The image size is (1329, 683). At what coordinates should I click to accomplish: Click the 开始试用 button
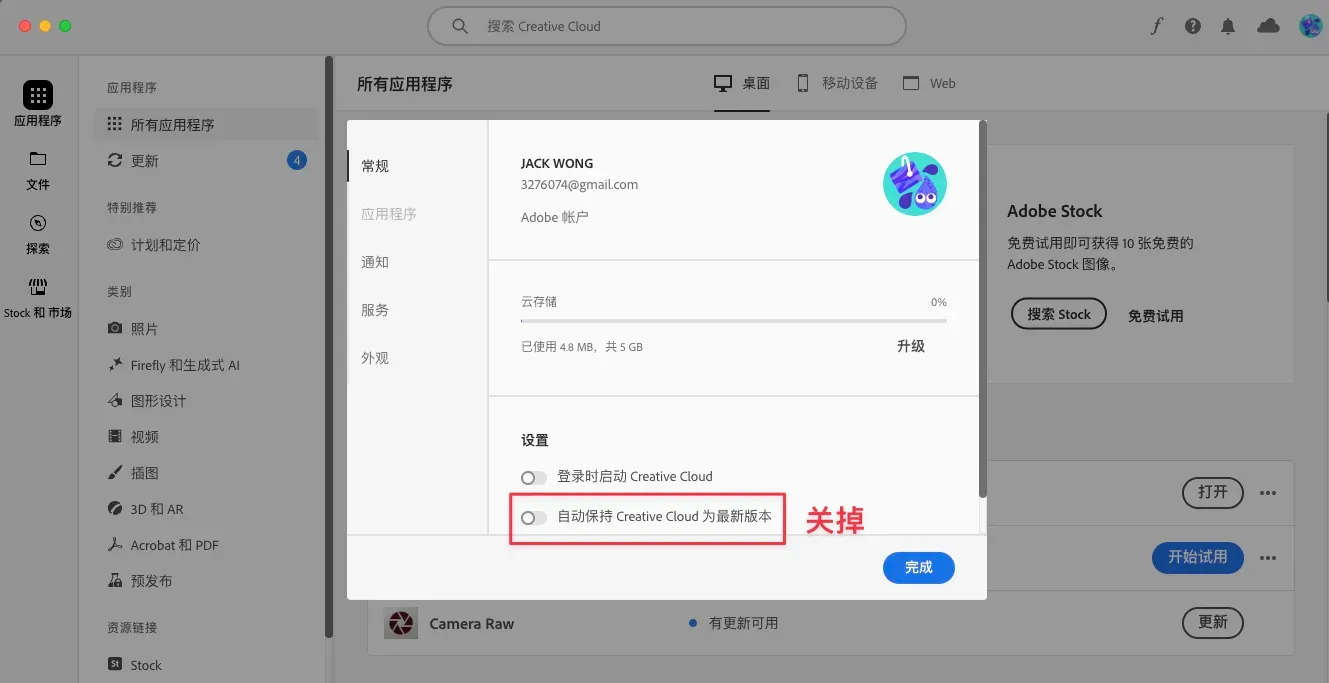tap(1198, 557)
